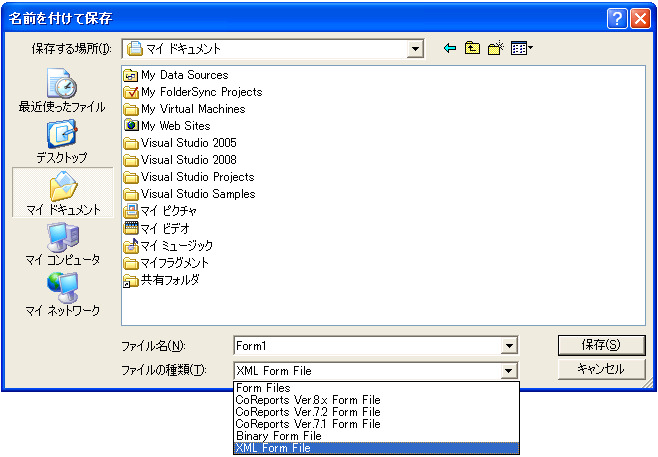This screenshot has height=457, width=658.
Task: Select the Visual Studio 2008 folder icon
Action: 131,160
